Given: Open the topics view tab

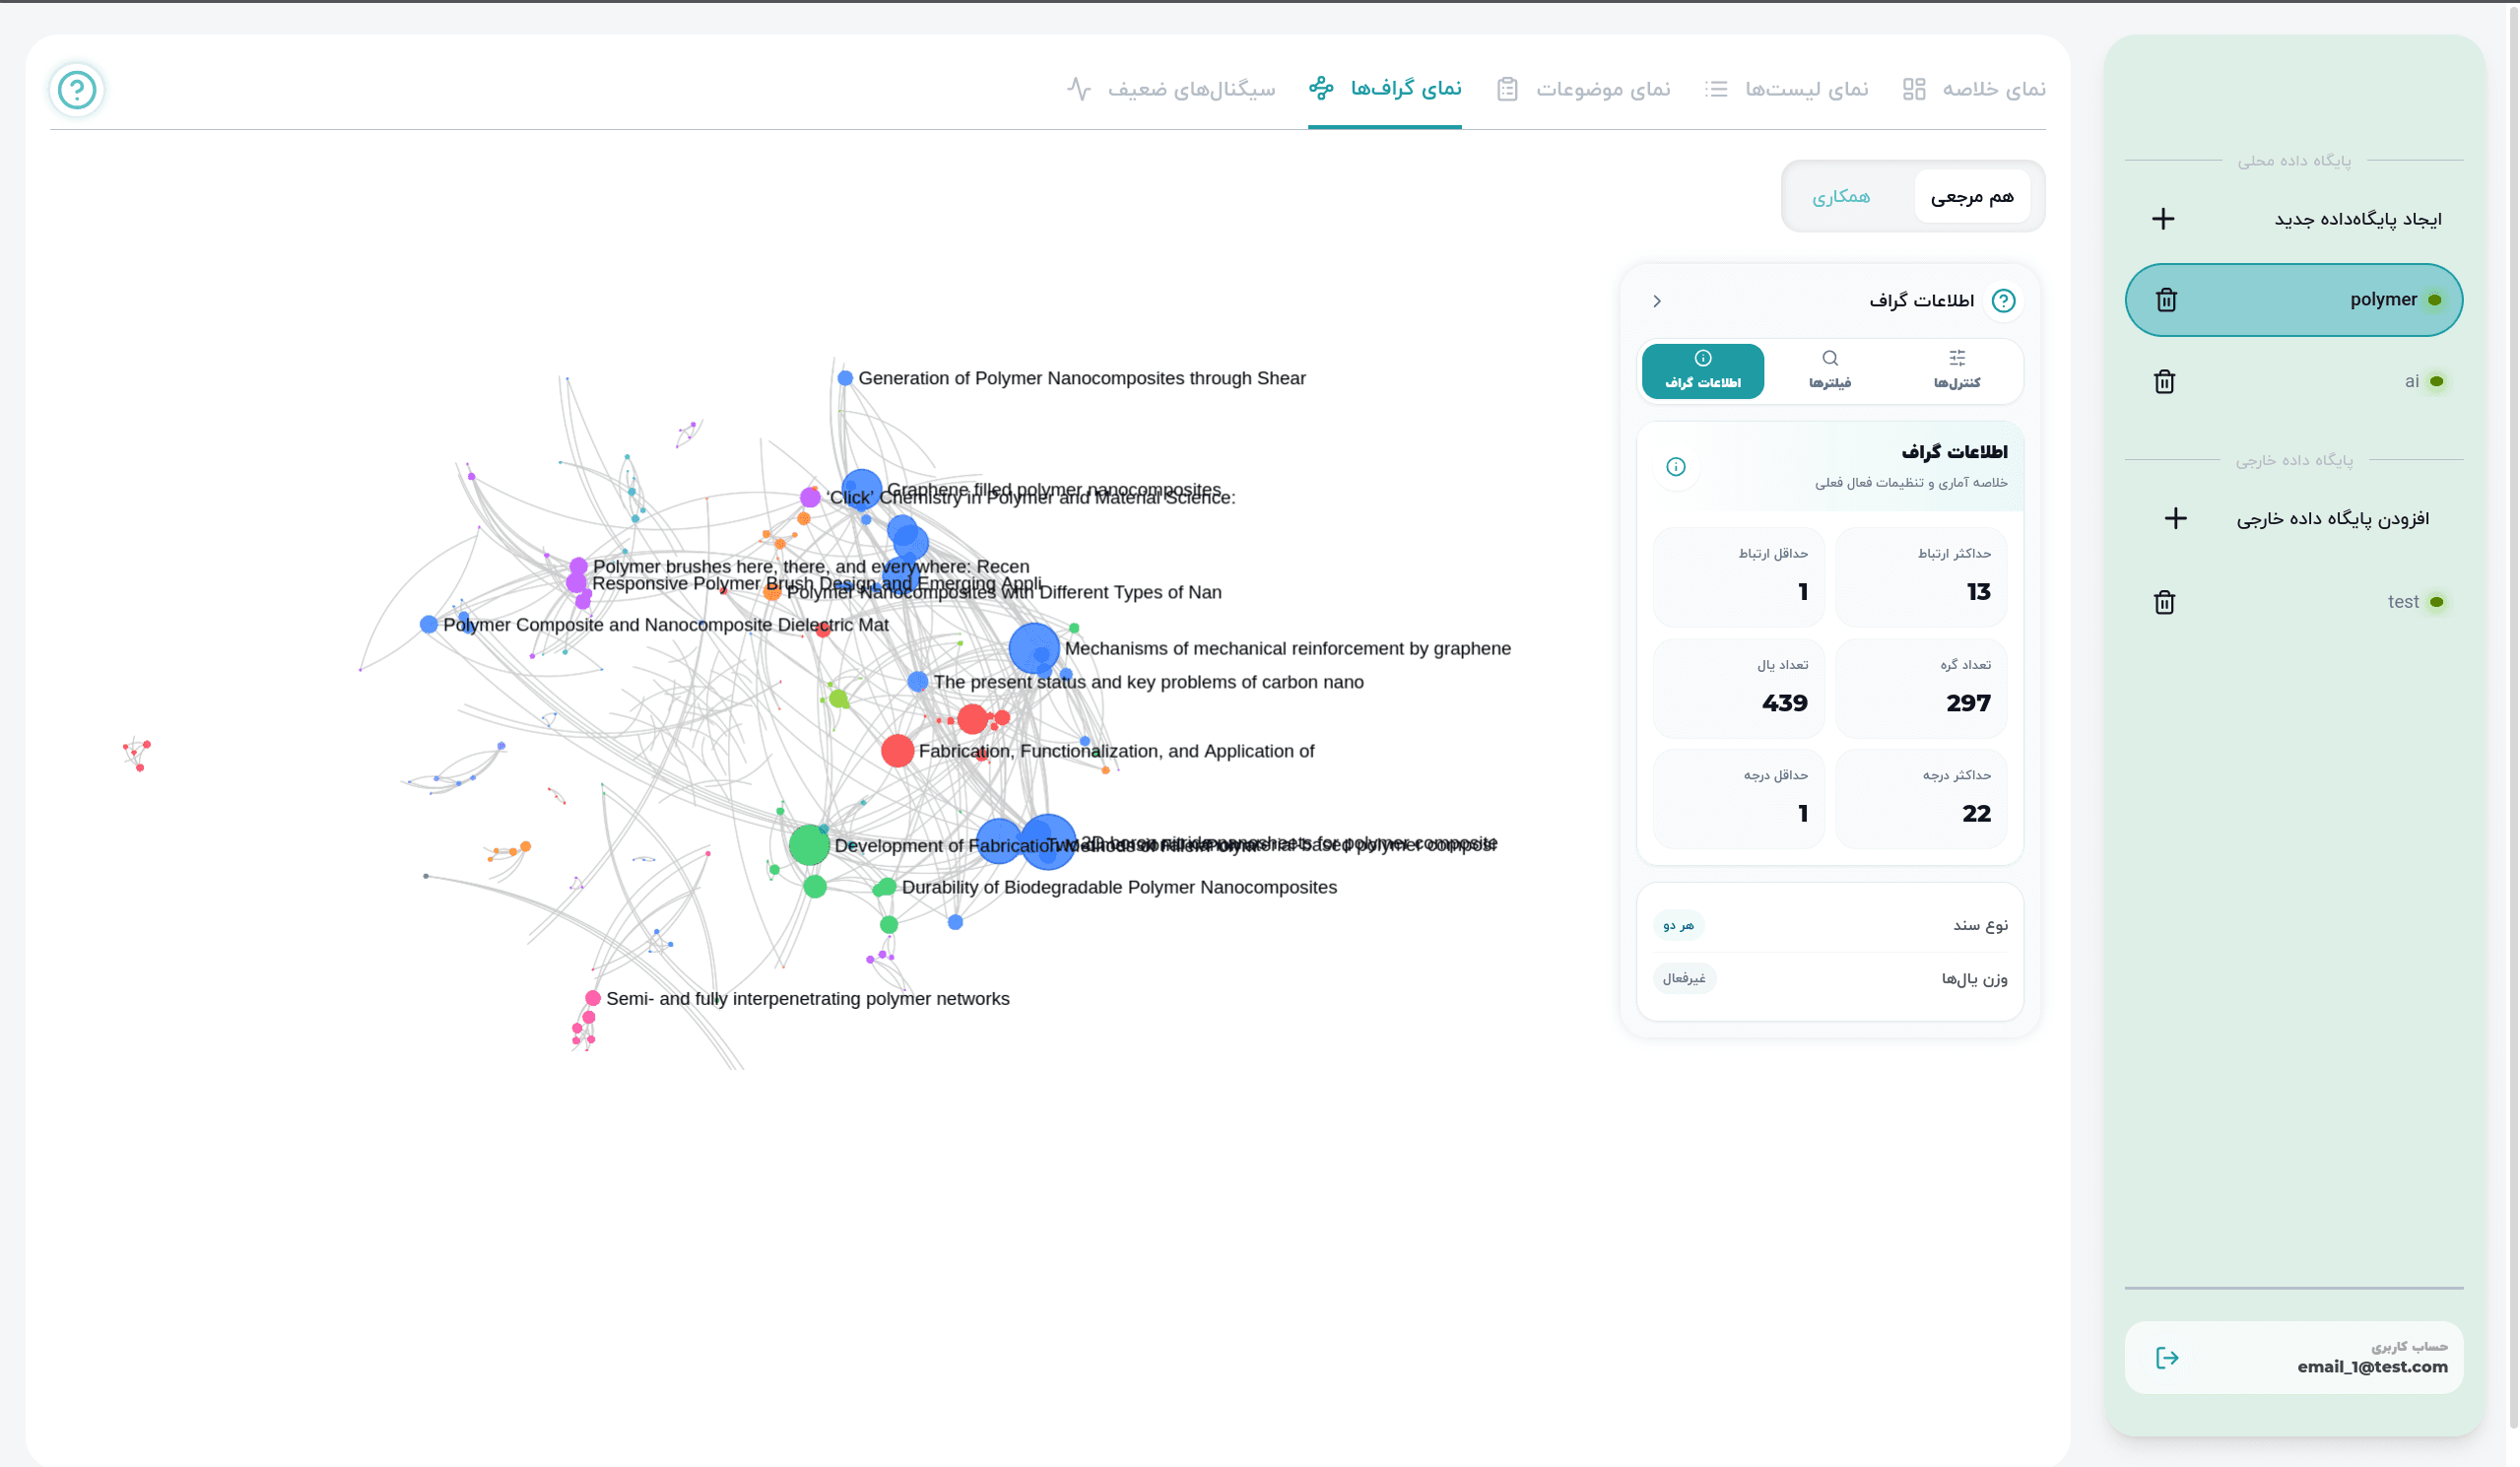Looking at the screenshot, I should [x=1584, y=89].
